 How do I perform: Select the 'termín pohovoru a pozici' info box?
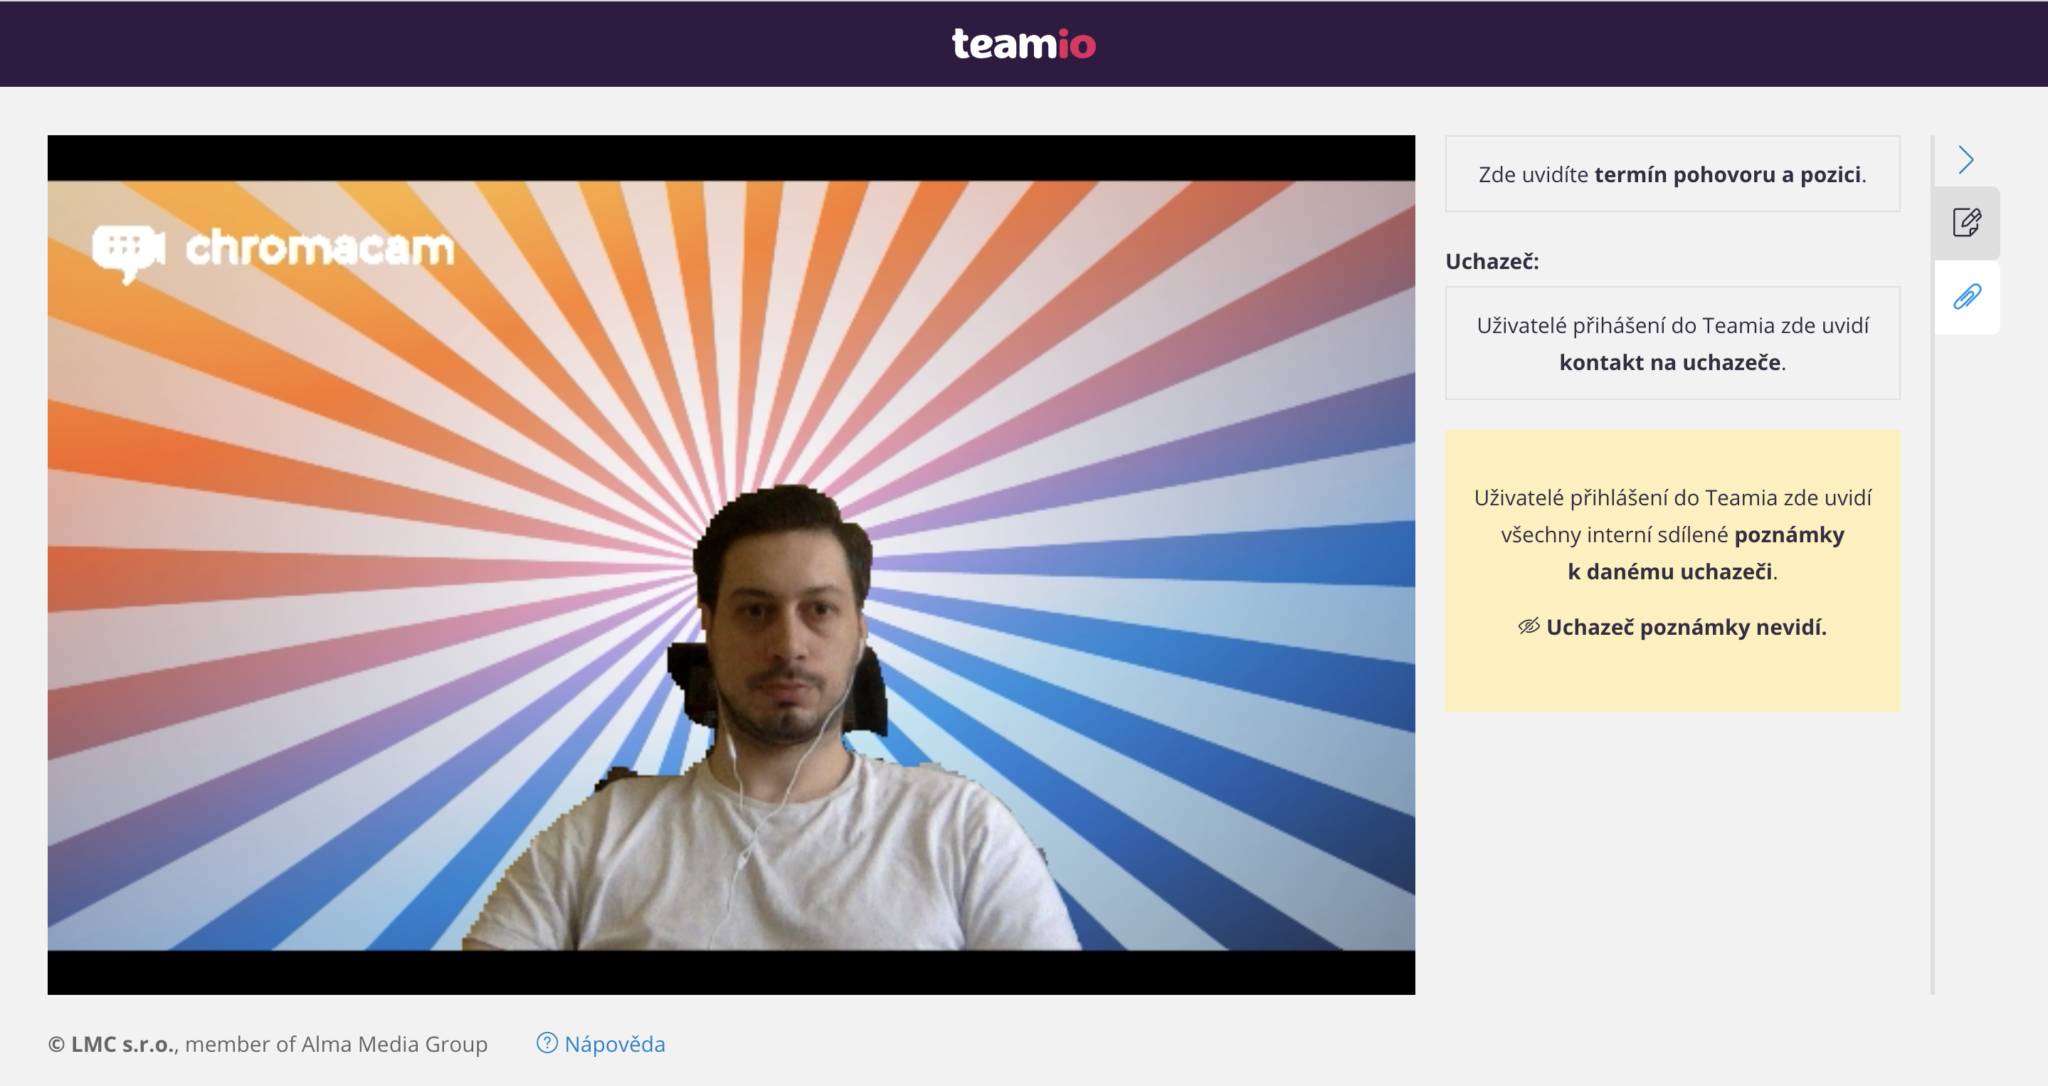tap(1672, 174)
